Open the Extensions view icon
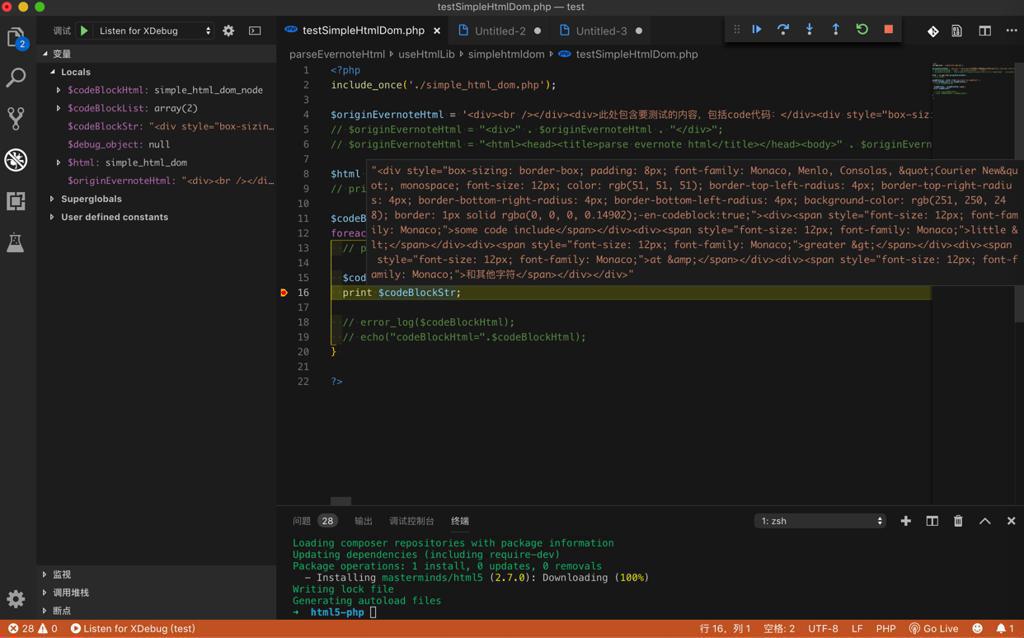This screenshot has width=1024, height=638. coord(16,201)
